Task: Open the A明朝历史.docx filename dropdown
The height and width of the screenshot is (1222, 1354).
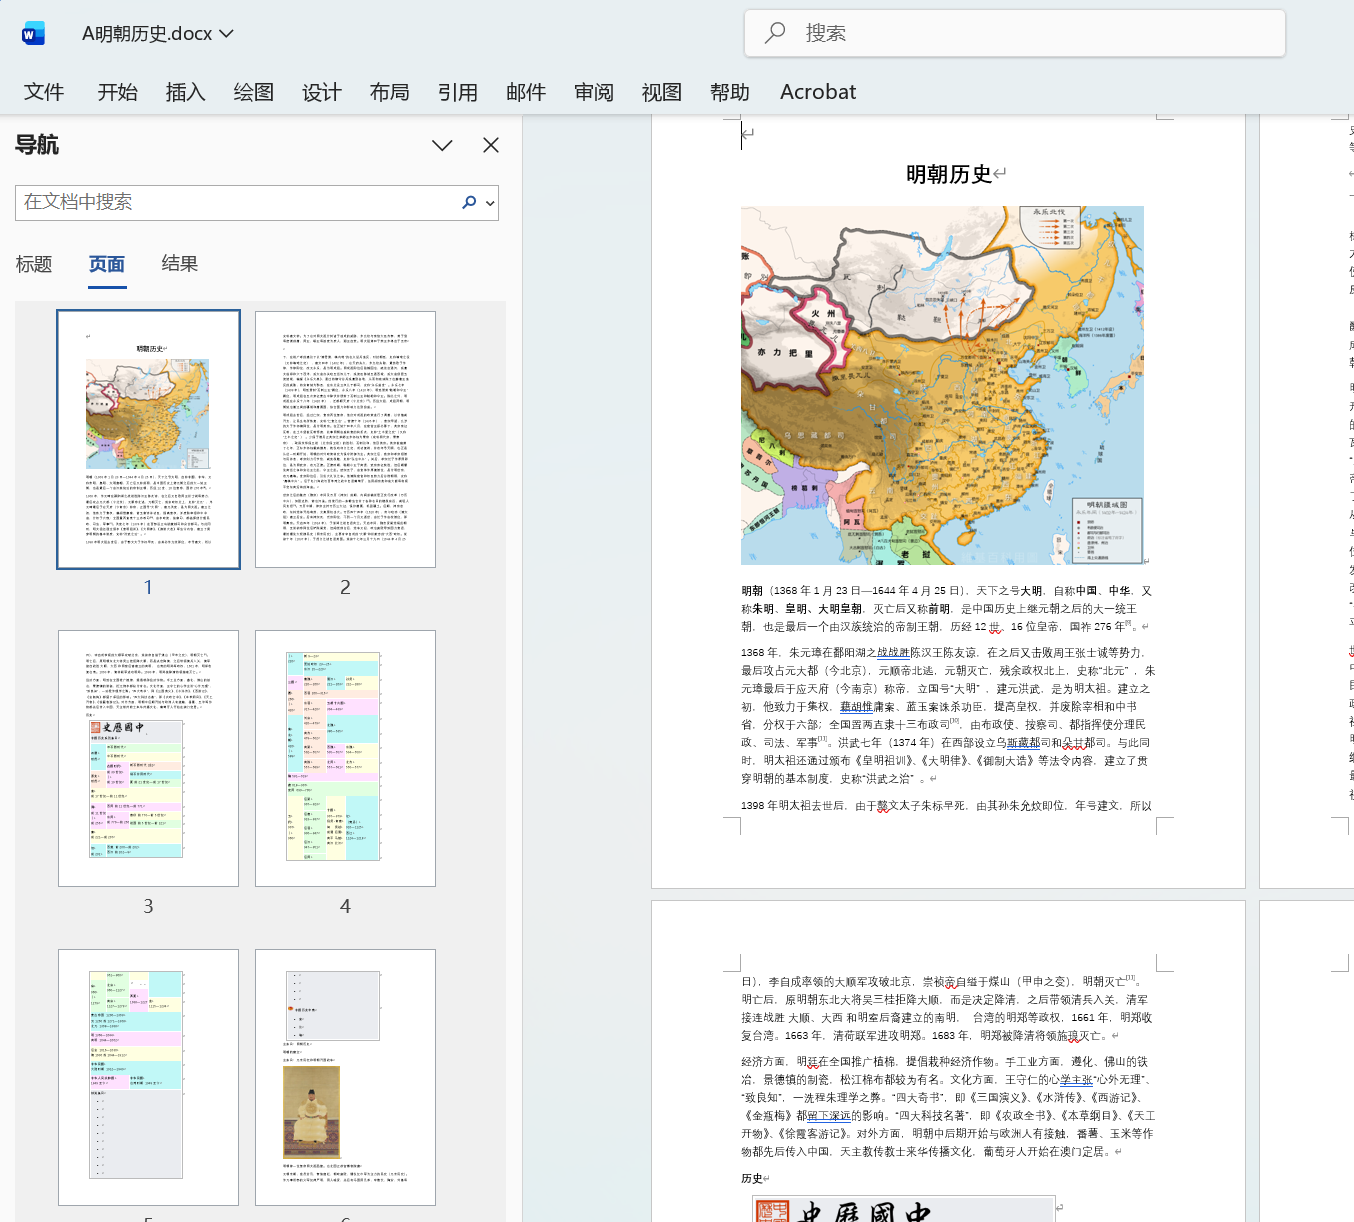Action: point(225,33)
